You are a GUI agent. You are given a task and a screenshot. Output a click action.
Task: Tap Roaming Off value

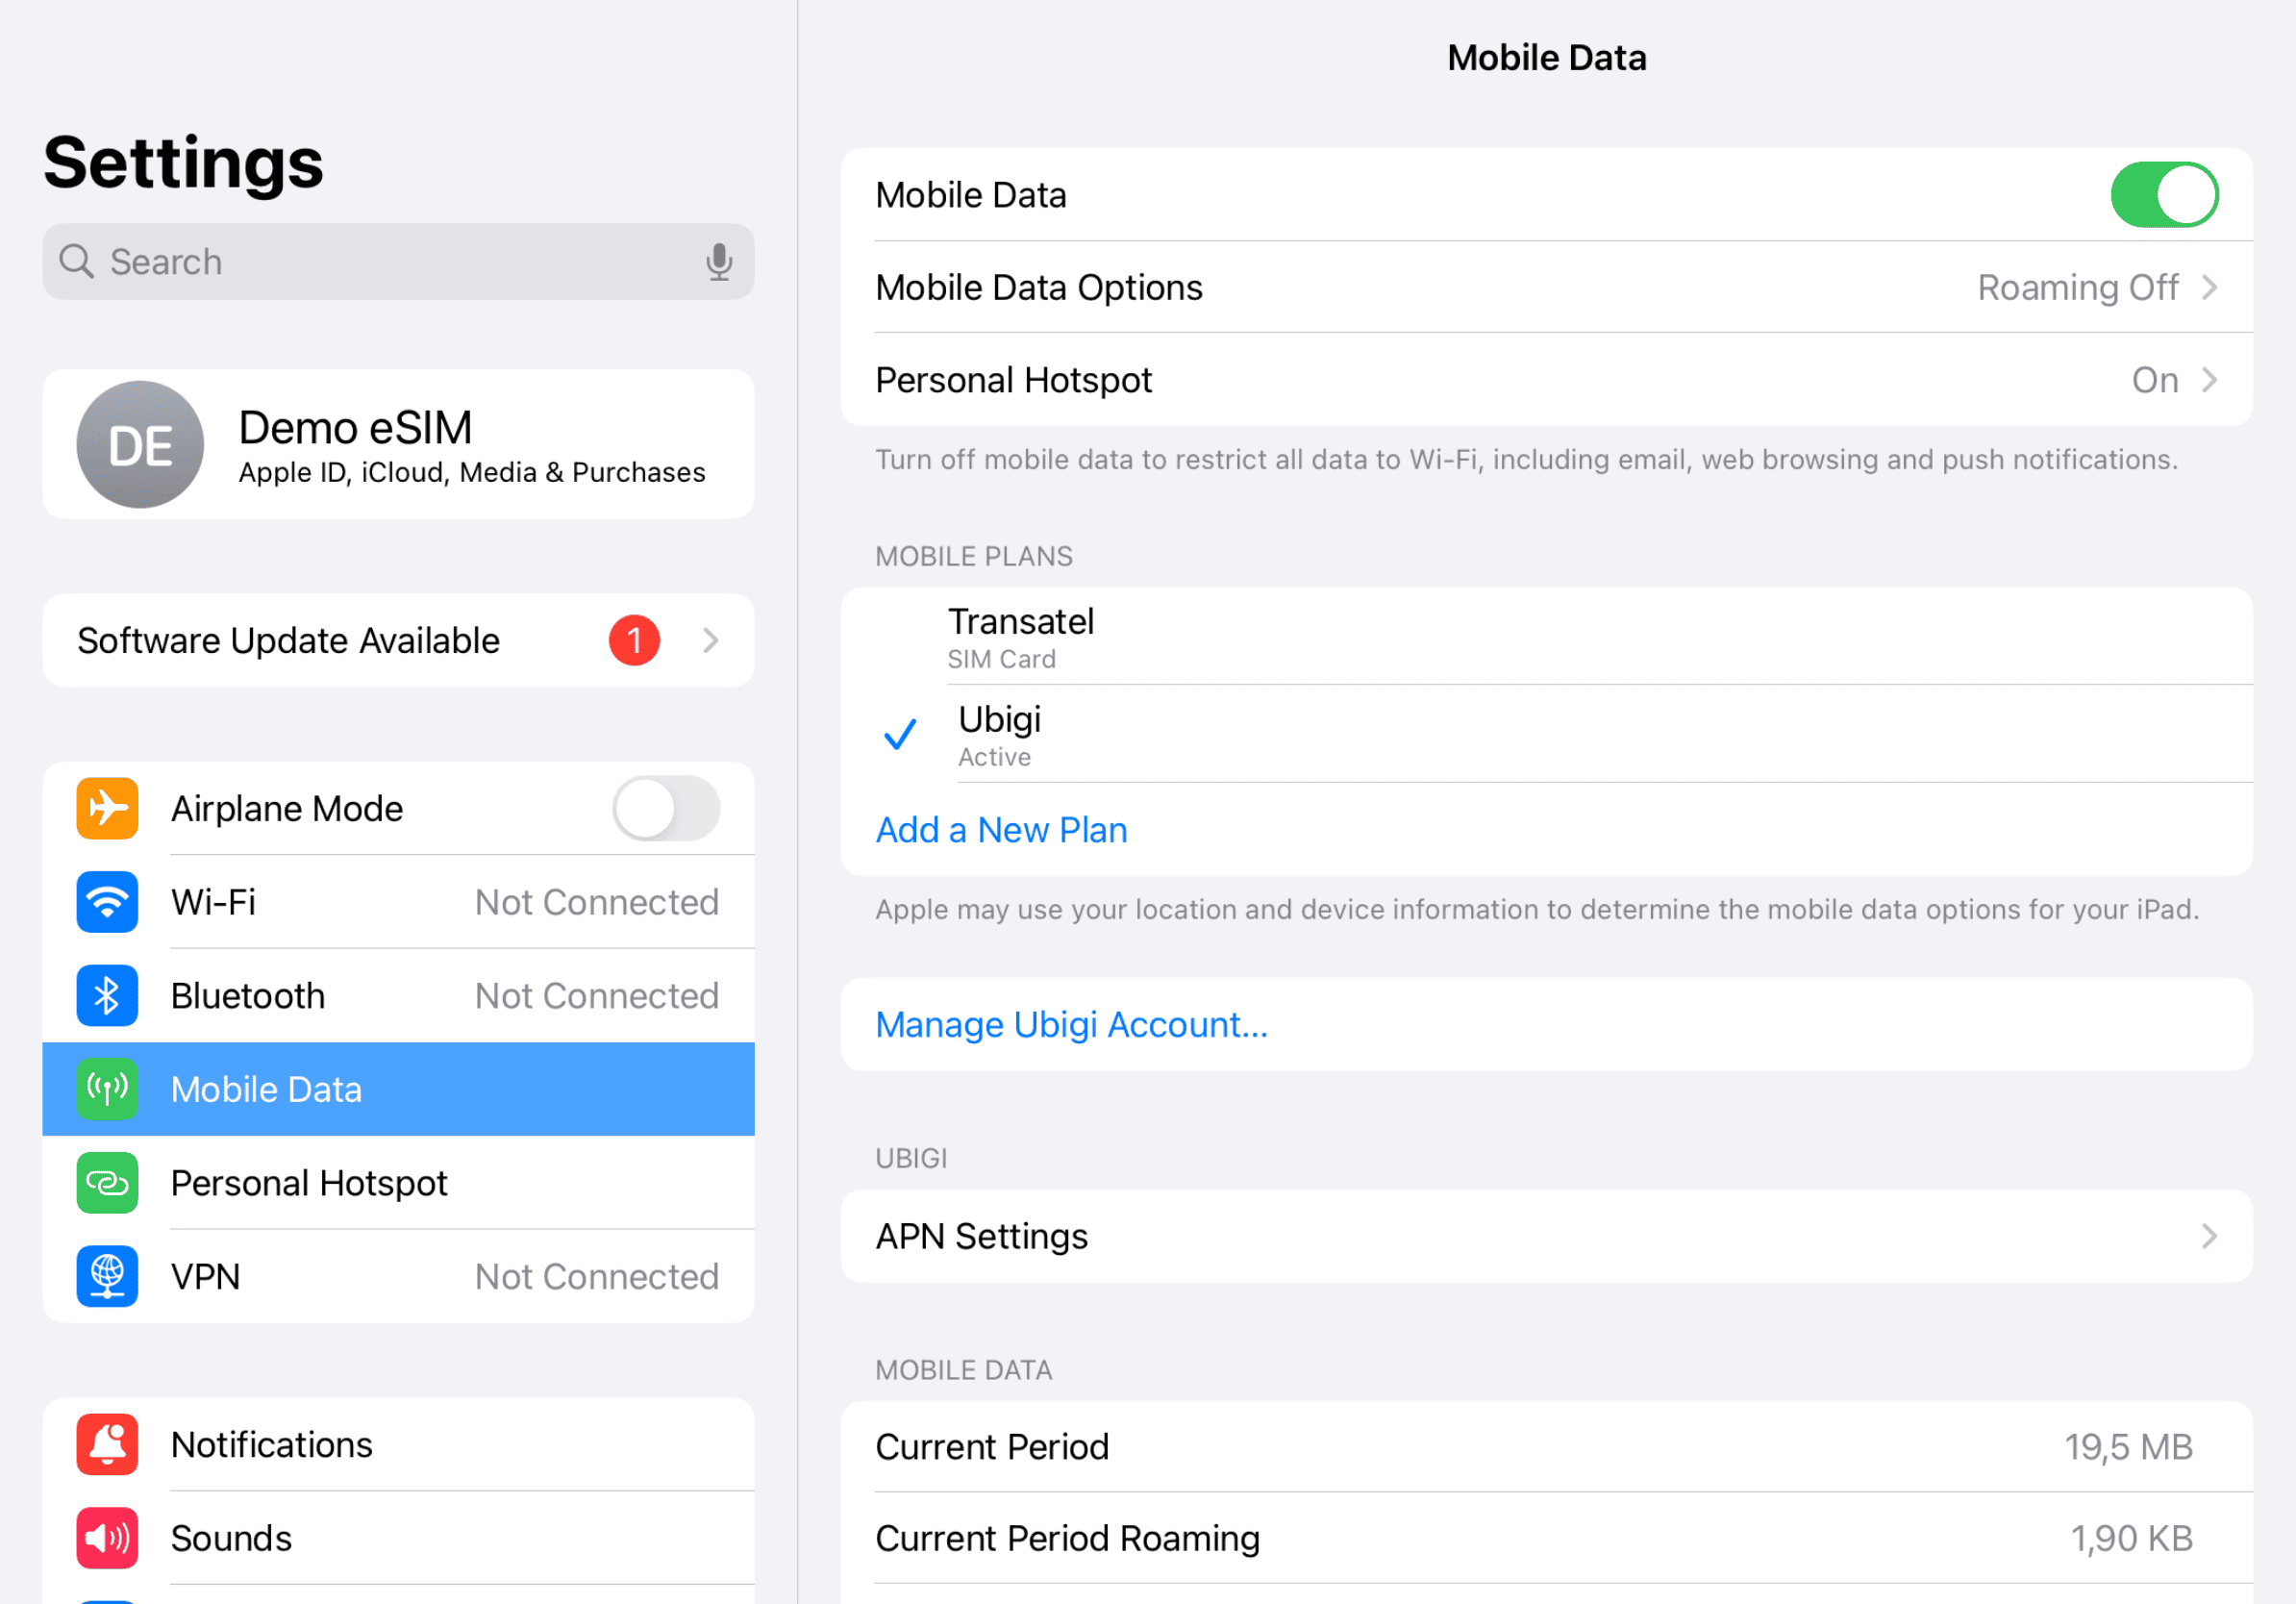click(x=2078, y=288)
